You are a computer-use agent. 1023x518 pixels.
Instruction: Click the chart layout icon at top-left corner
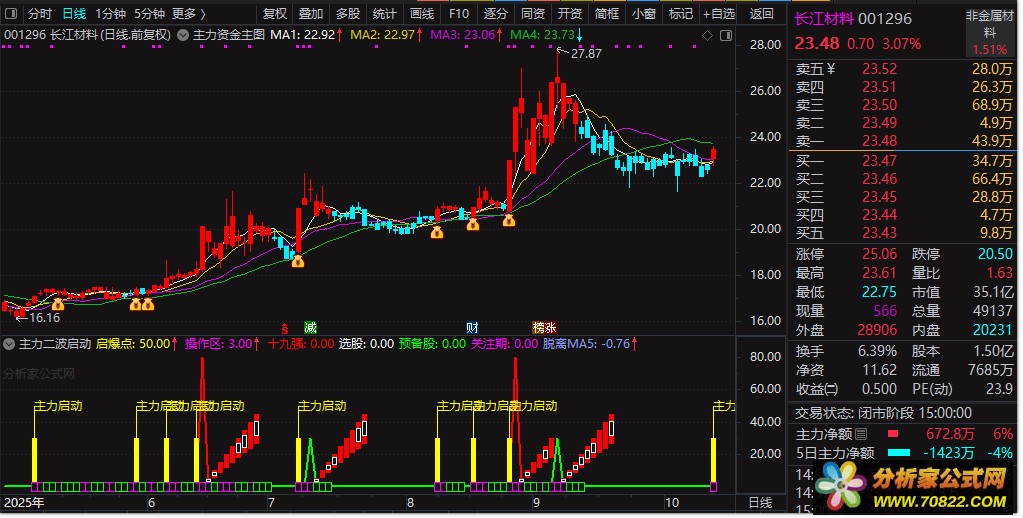(11, 14)
